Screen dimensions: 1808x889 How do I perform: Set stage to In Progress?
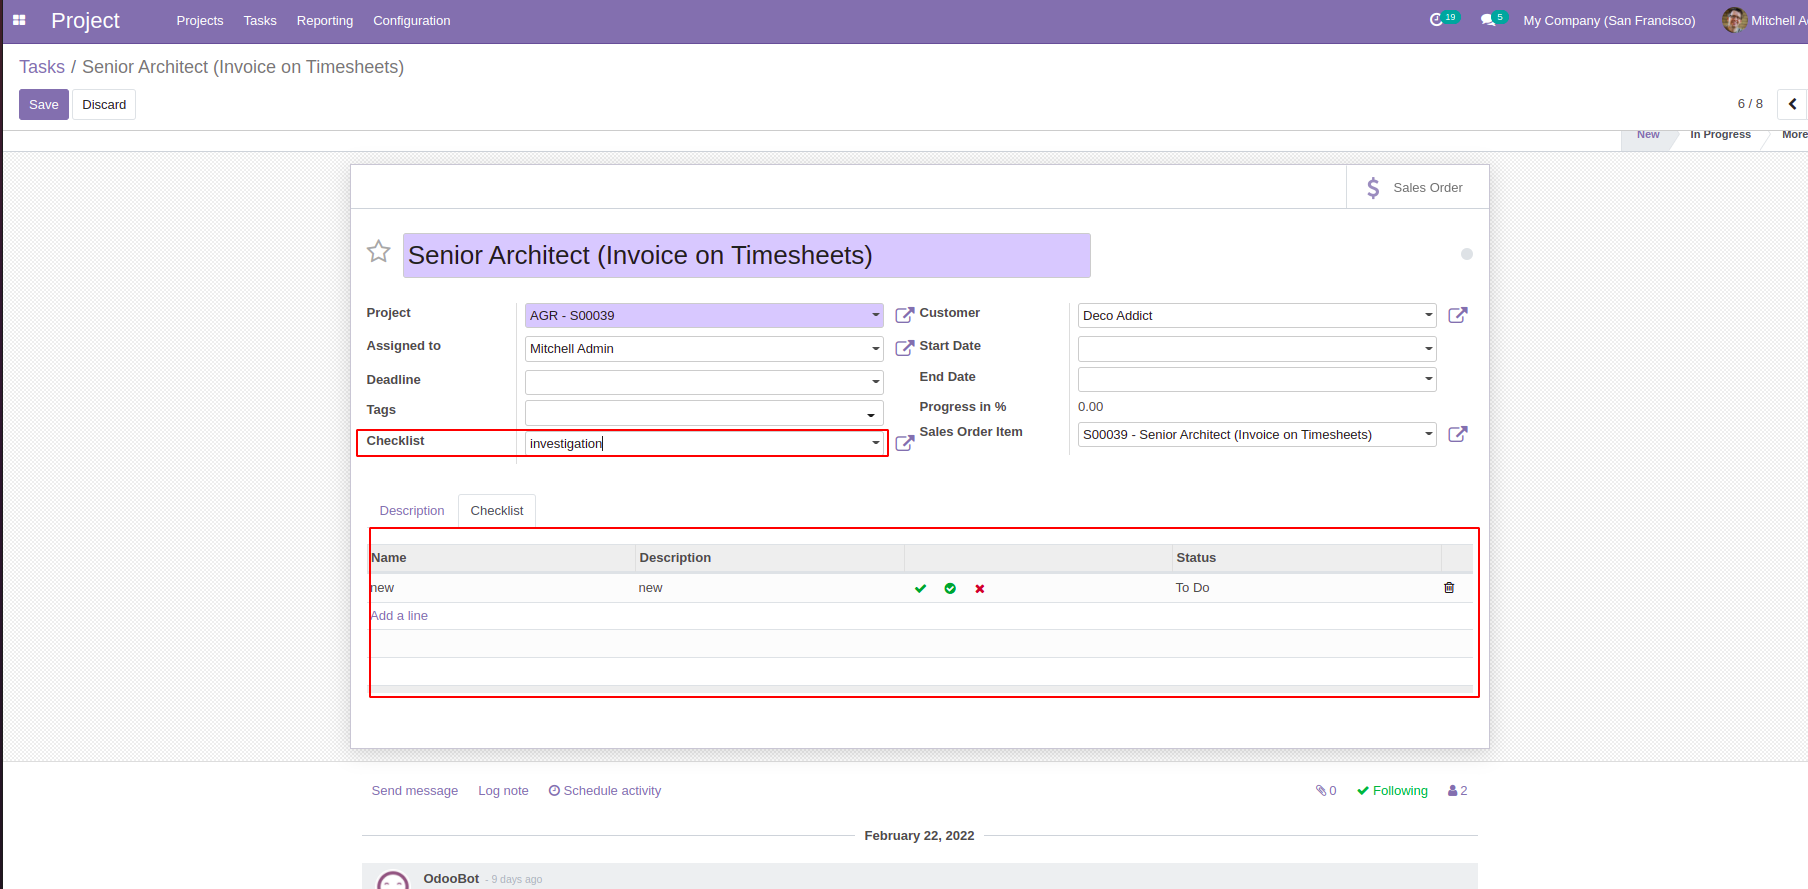(x=1720, y=135)
